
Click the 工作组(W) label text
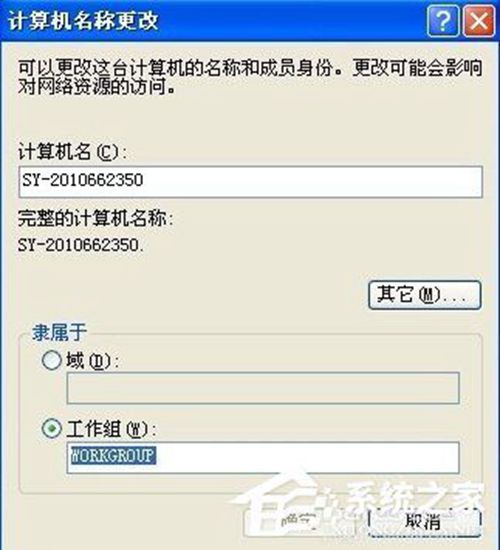click(x=111, y=429)
